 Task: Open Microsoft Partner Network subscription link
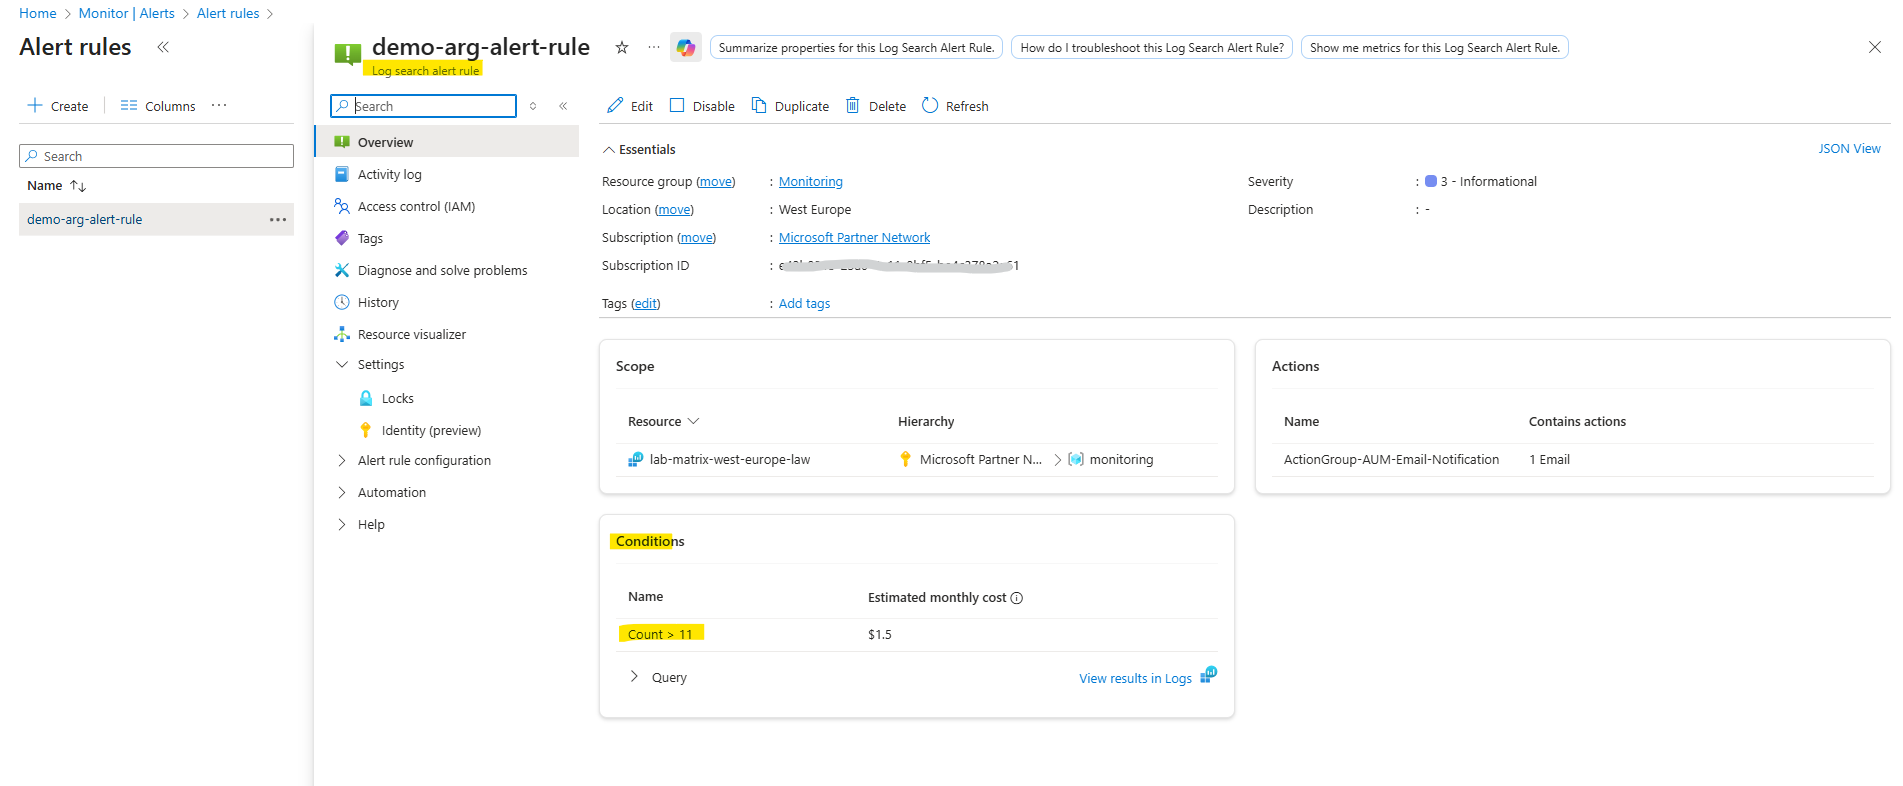[854, 238]
